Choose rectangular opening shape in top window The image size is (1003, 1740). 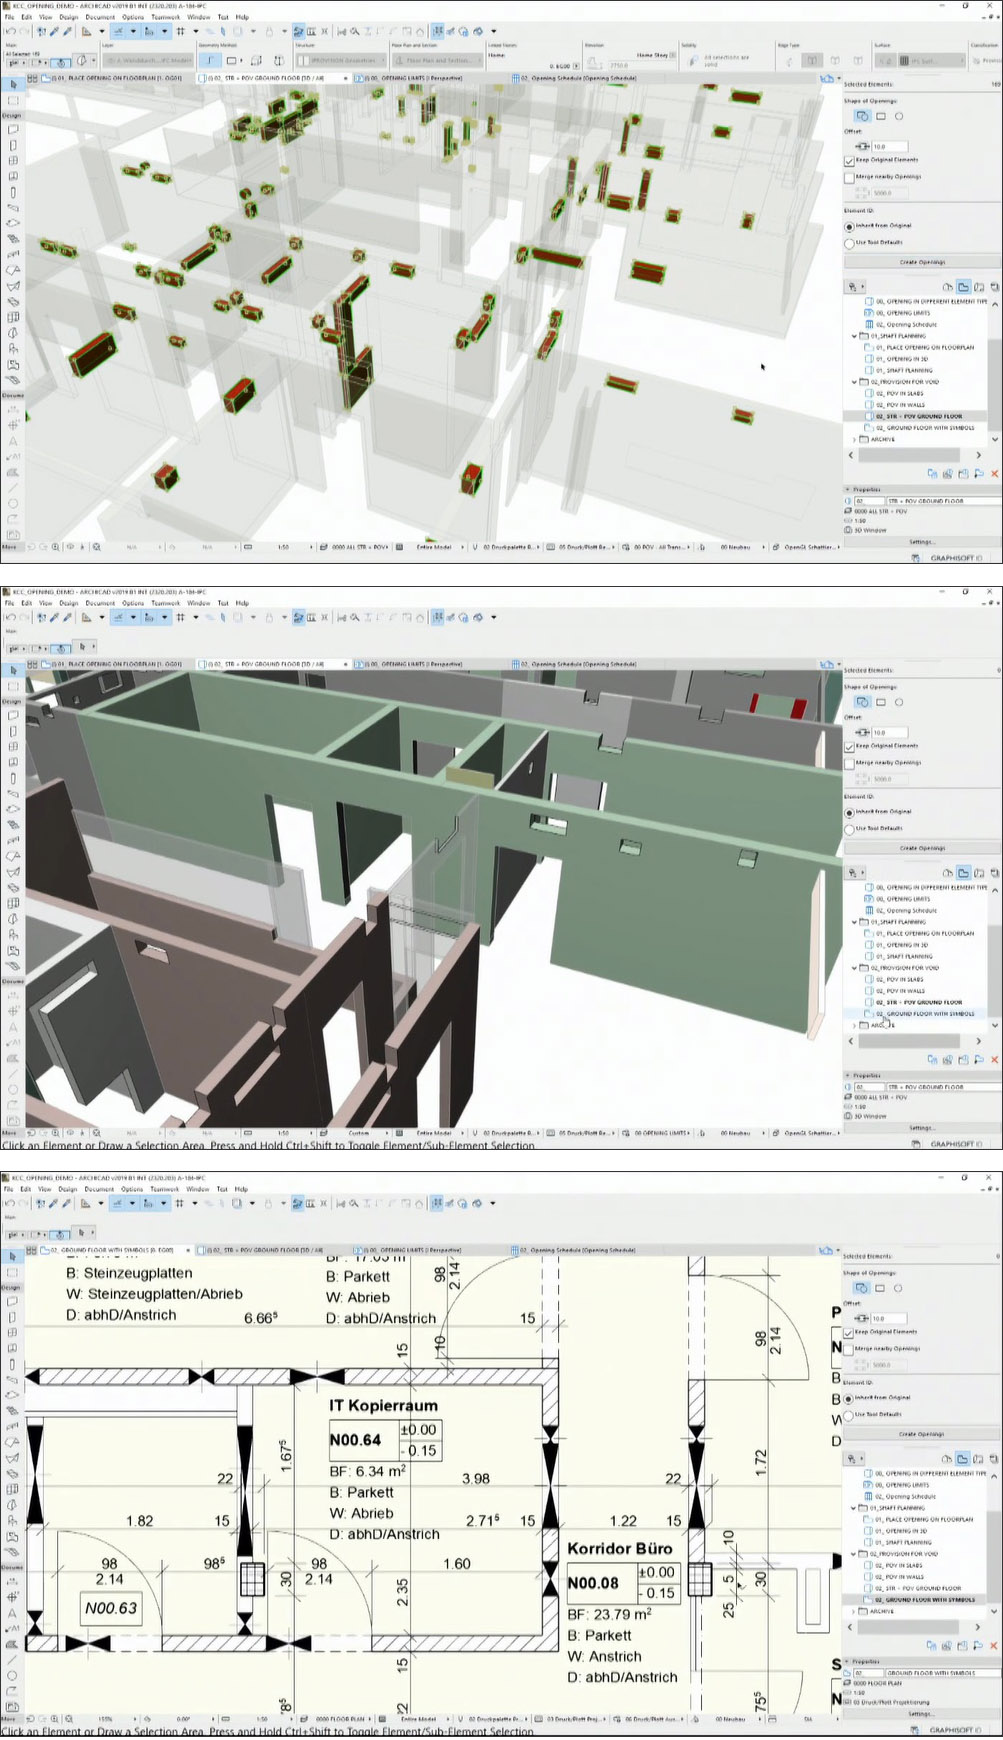[881, 116]
